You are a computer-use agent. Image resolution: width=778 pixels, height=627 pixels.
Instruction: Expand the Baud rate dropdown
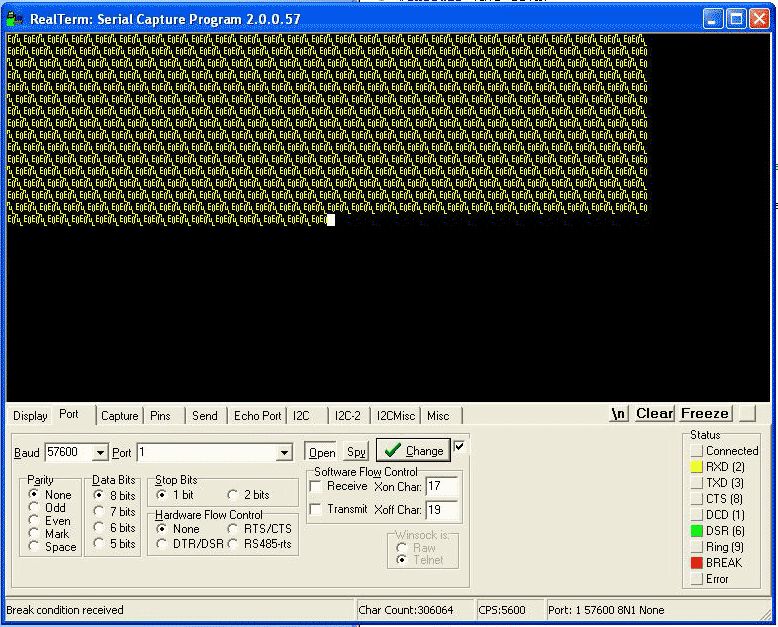(x=100, y=452)
